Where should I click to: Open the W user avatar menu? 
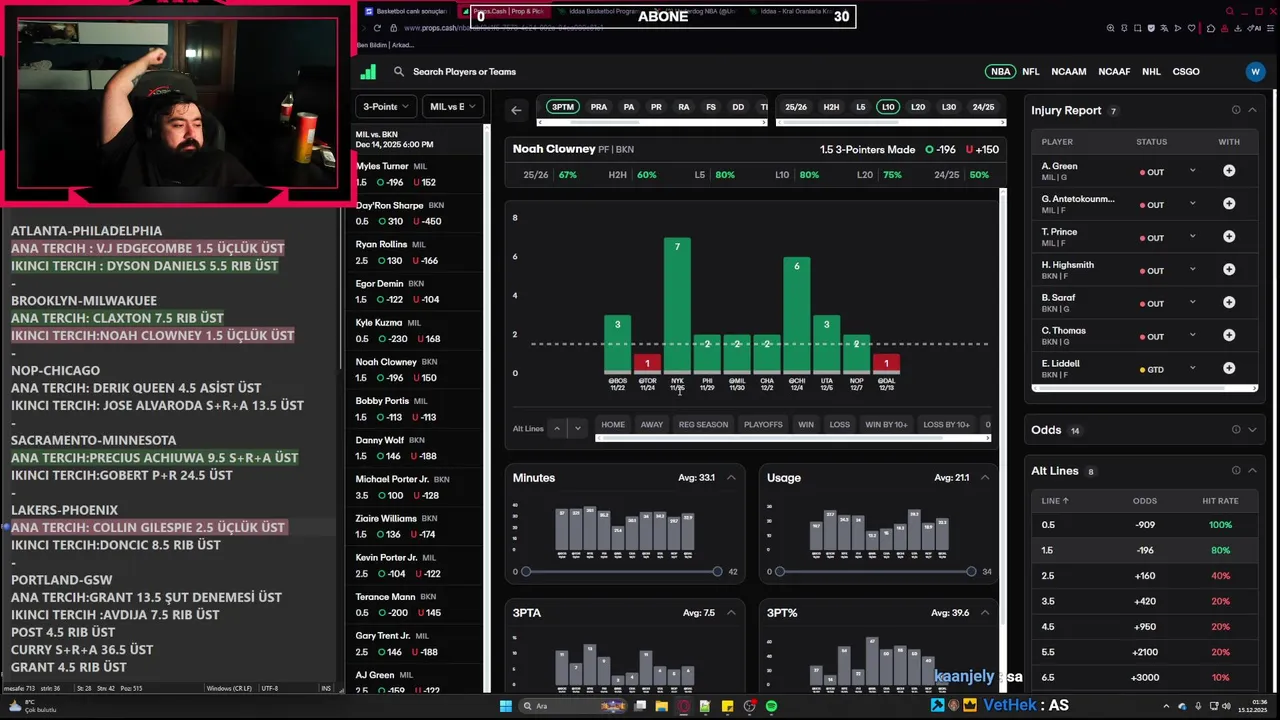1255,72
